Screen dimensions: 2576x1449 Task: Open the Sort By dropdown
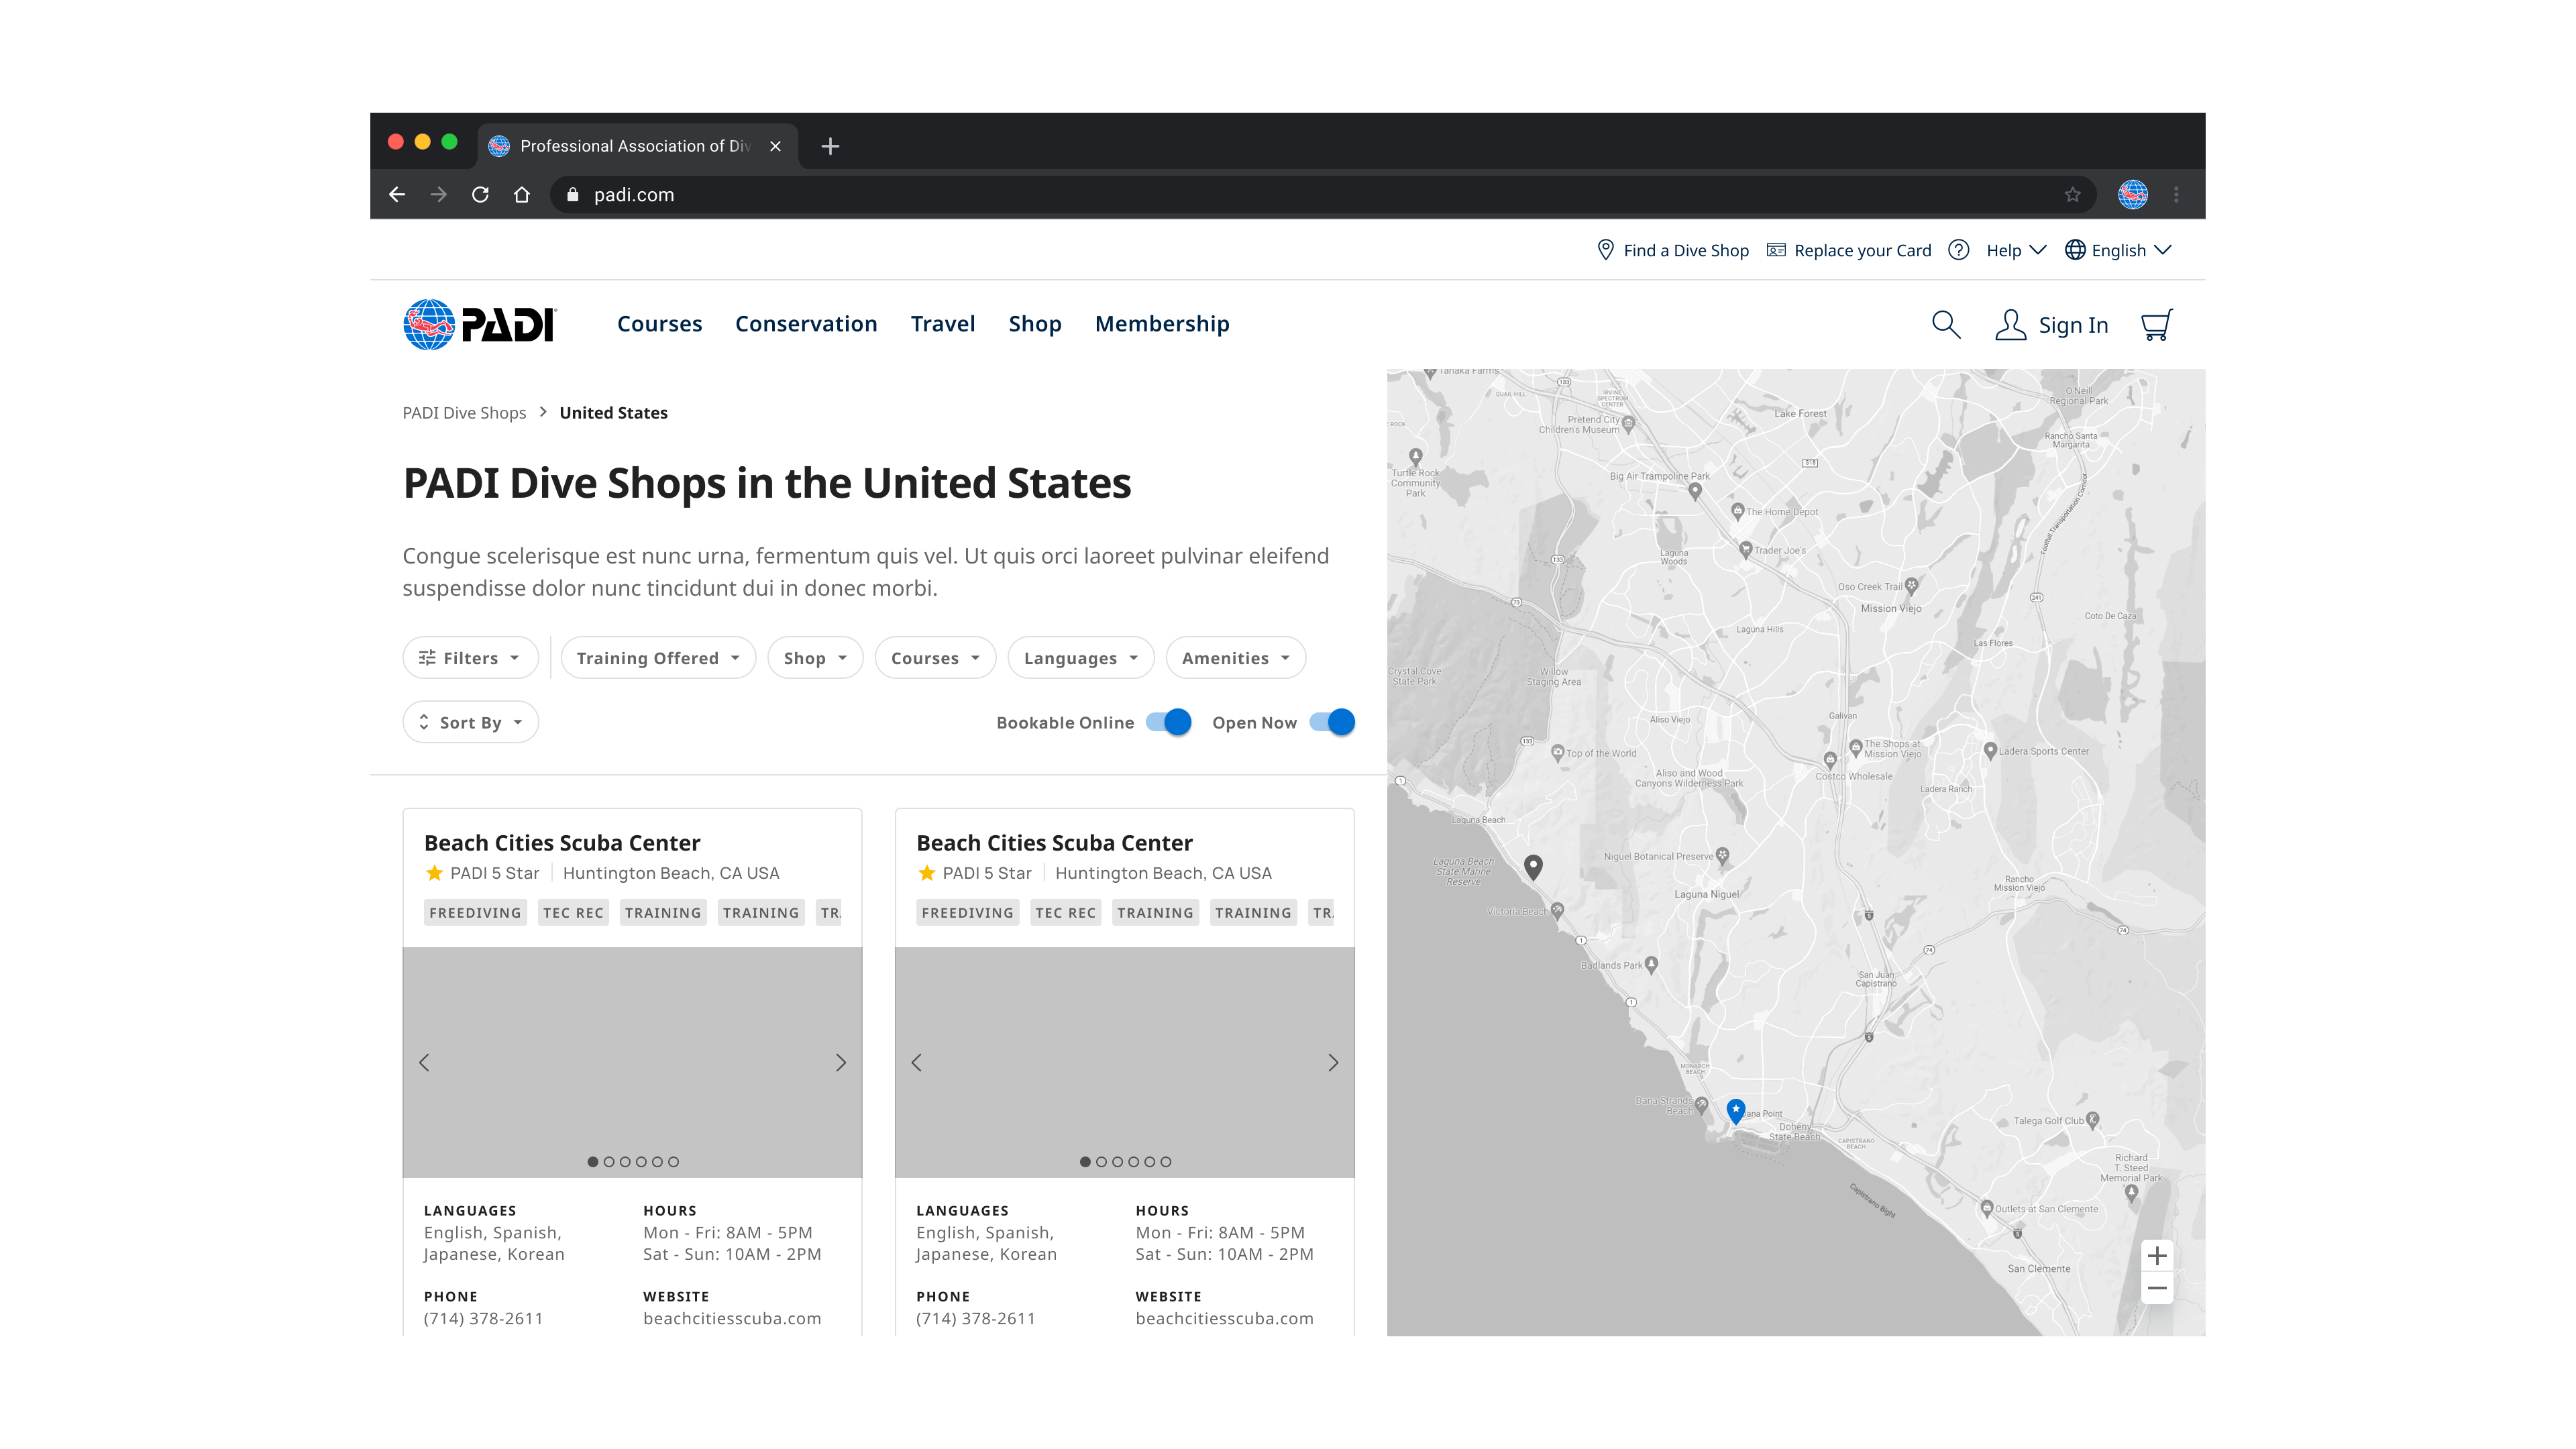pyautogui.click(x=470, y=722)
